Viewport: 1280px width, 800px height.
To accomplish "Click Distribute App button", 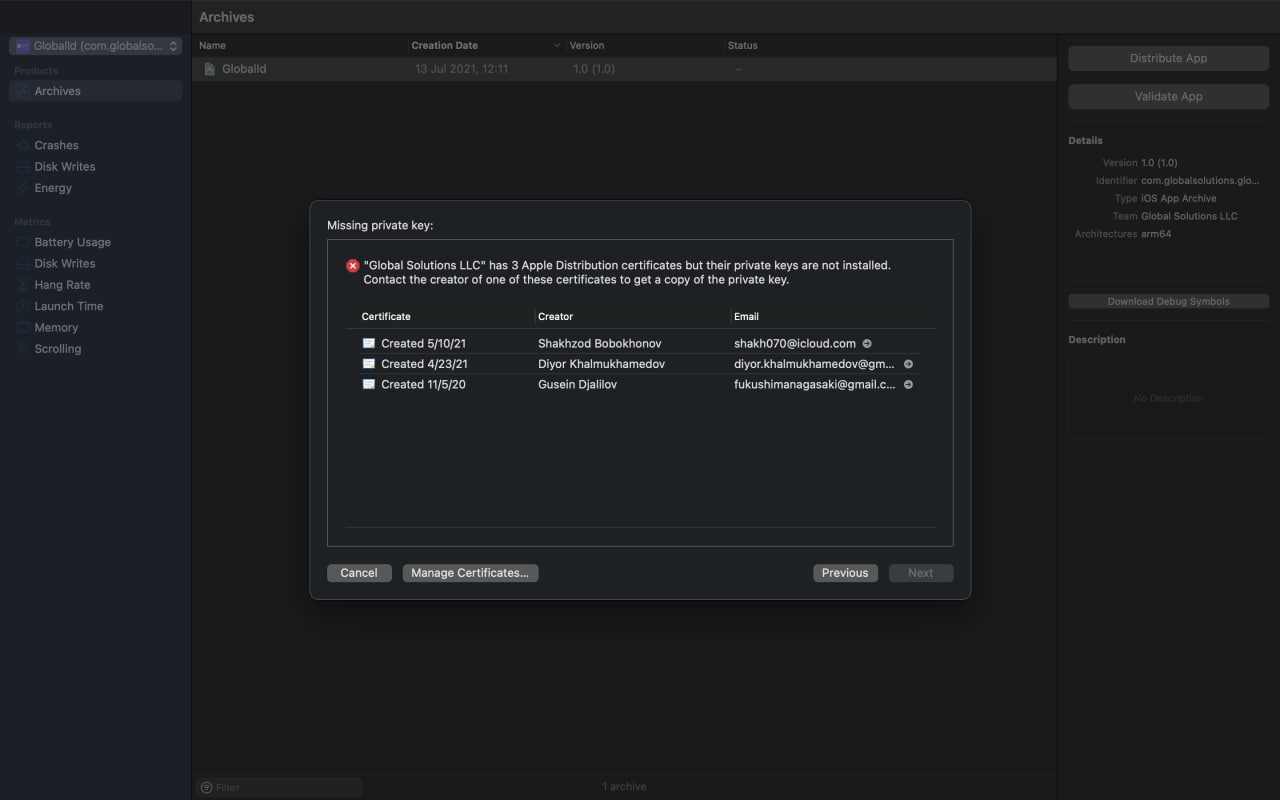I will click(1168, 58).
